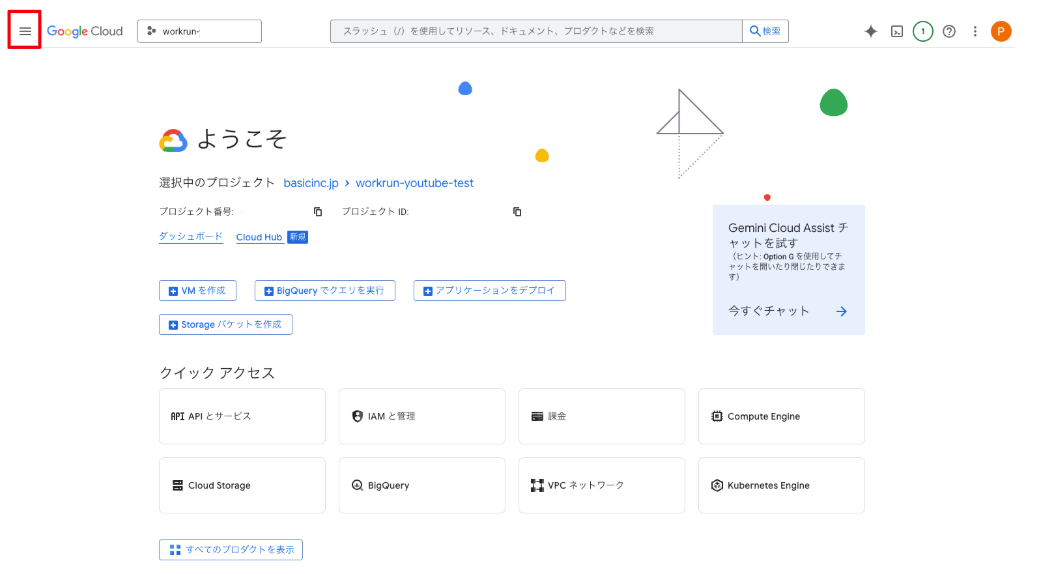Activate Cloud Shell terminal icon

[x=897, y=31]
